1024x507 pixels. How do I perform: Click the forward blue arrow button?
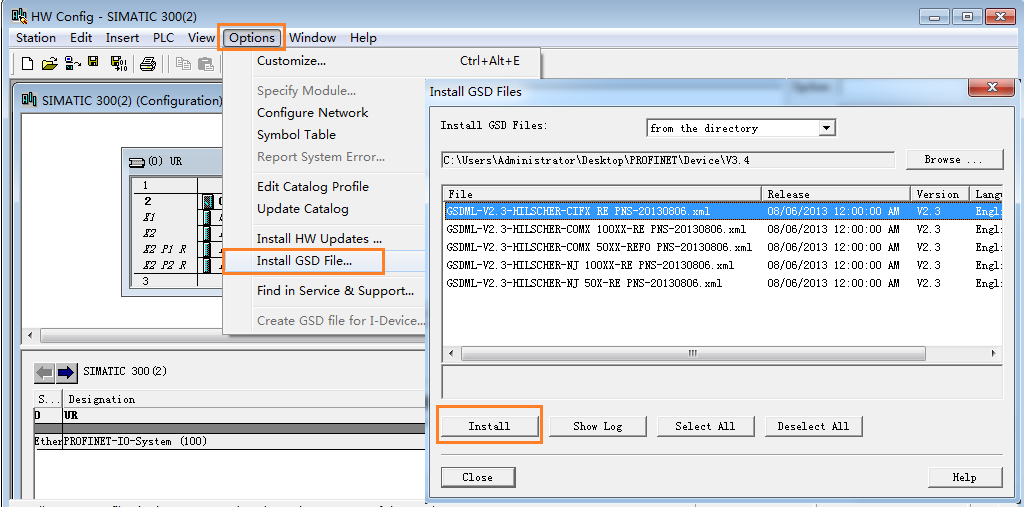pyautogui.click(x=66, y=372)
